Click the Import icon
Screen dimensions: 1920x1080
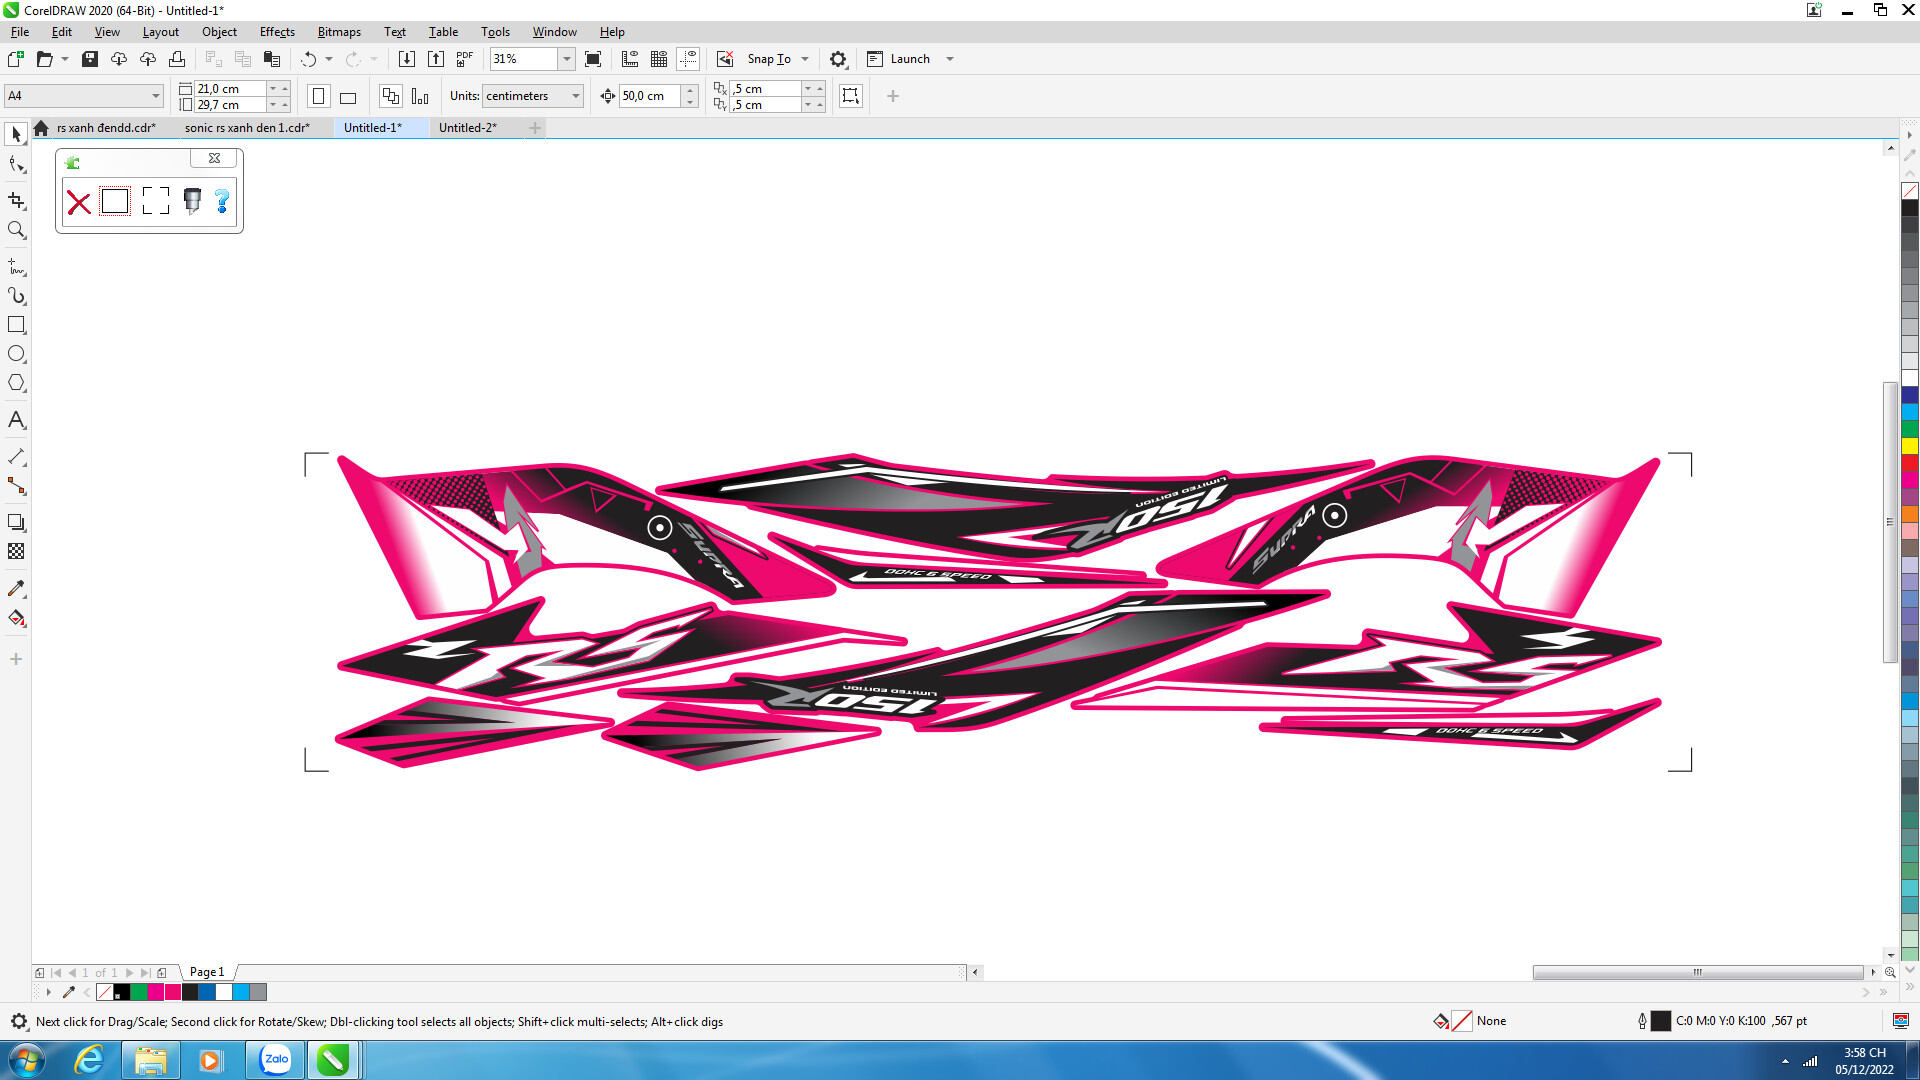(x=407, y=59)
